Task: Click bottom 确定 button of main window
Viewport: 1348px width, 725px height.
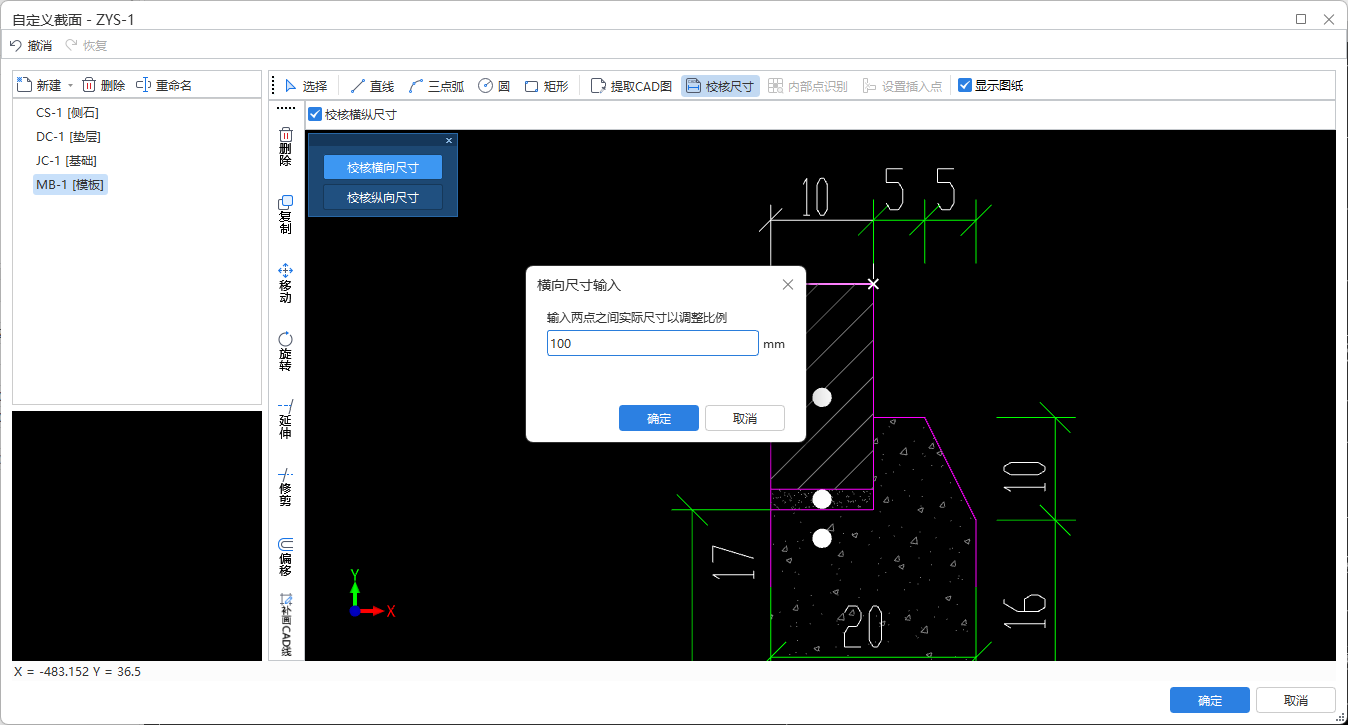Action: 1210,700
